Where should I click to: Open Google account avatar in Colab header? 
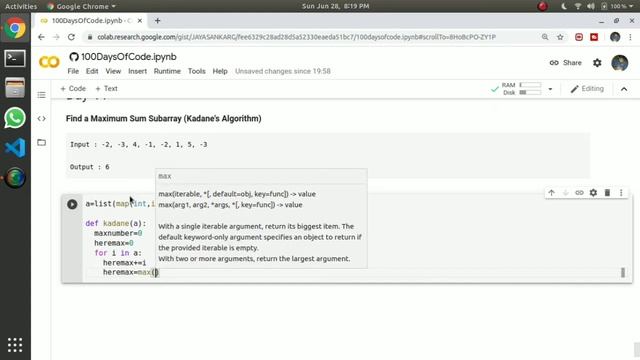coord(620,63)
